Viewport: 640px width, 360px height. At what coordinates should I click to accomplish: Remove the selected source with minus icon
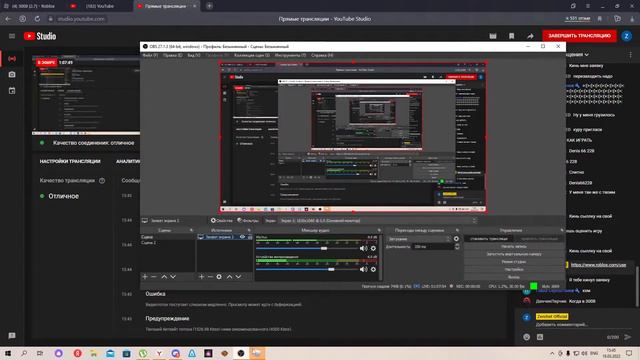[x=210, y=277]
